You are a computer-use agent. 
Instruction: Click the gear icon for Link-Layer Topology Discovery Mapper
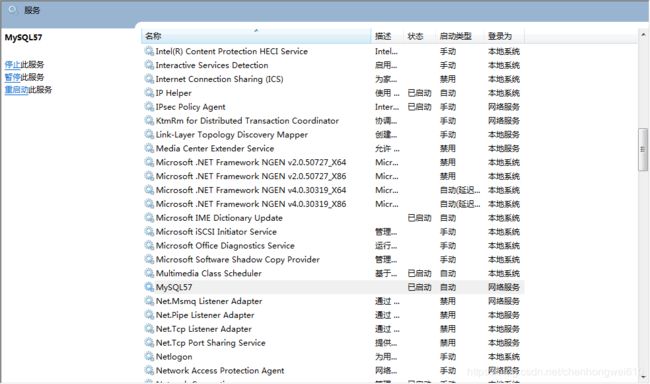149,134
